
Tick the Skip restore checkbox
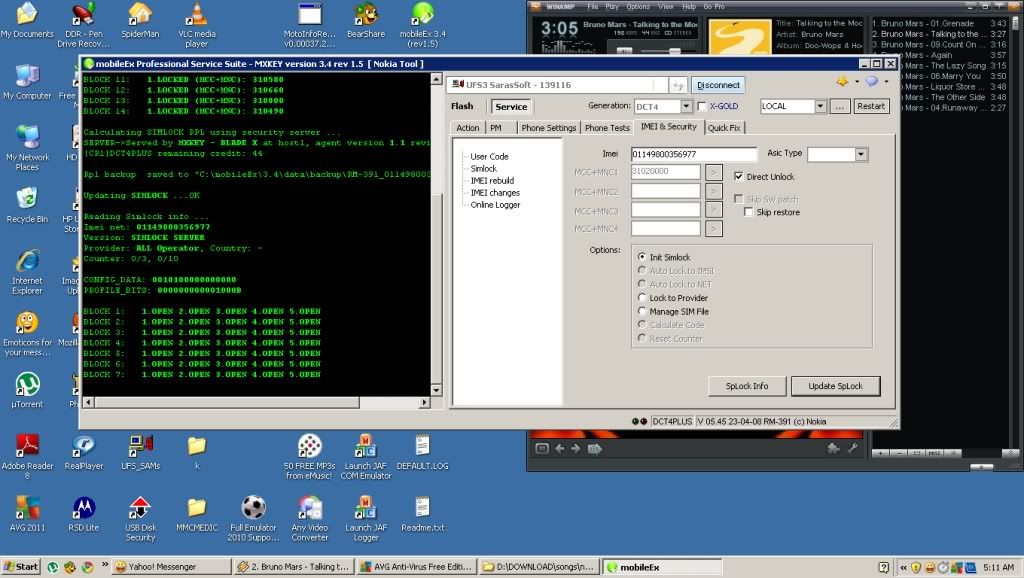(748, 212)
